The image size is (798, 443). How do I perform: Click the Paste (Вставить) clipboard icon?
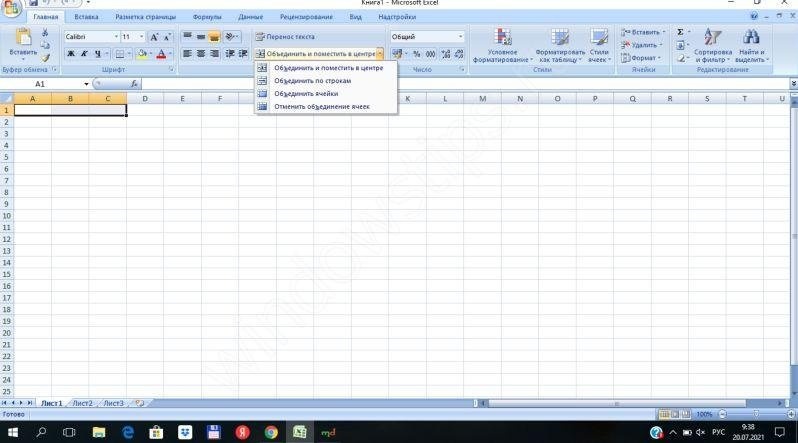point(23,38)
